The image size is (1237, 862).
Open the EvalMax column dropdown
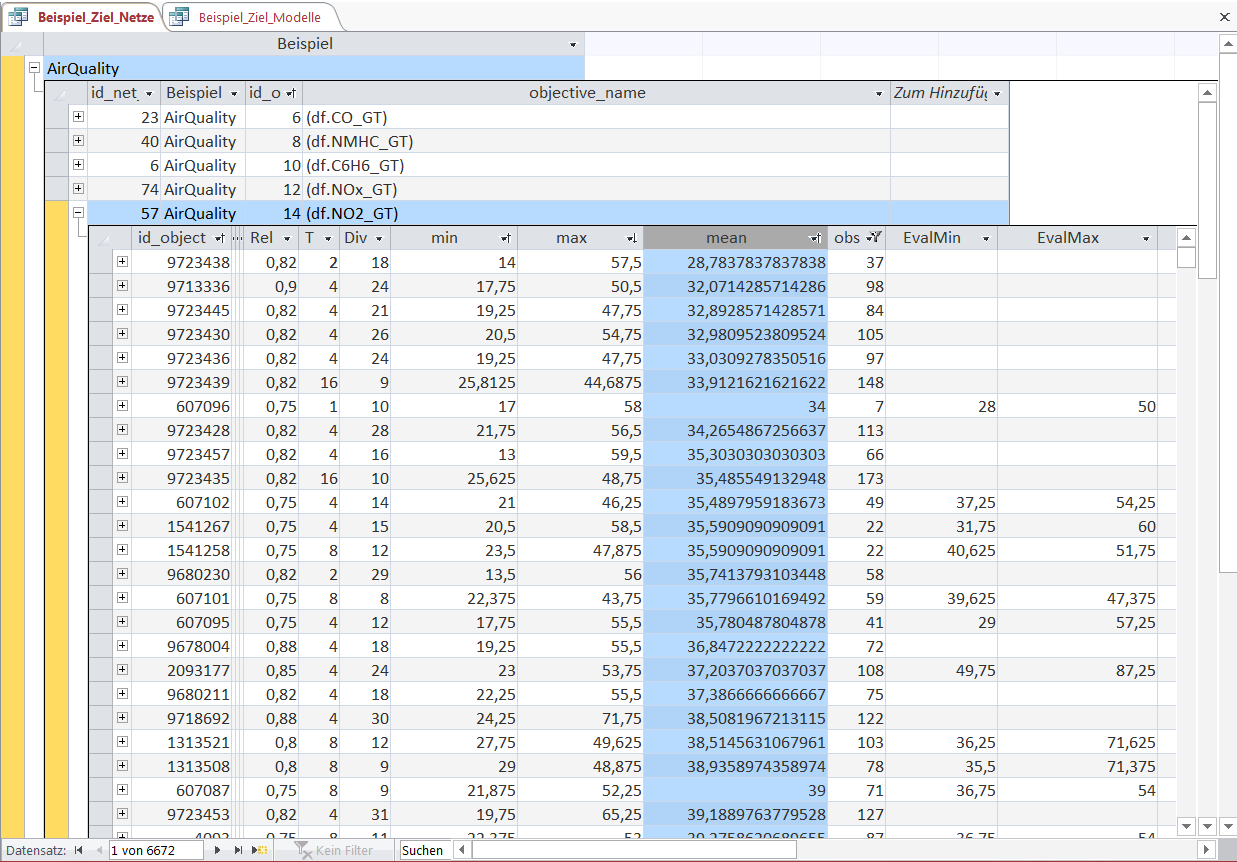(x=1146, y=238)
